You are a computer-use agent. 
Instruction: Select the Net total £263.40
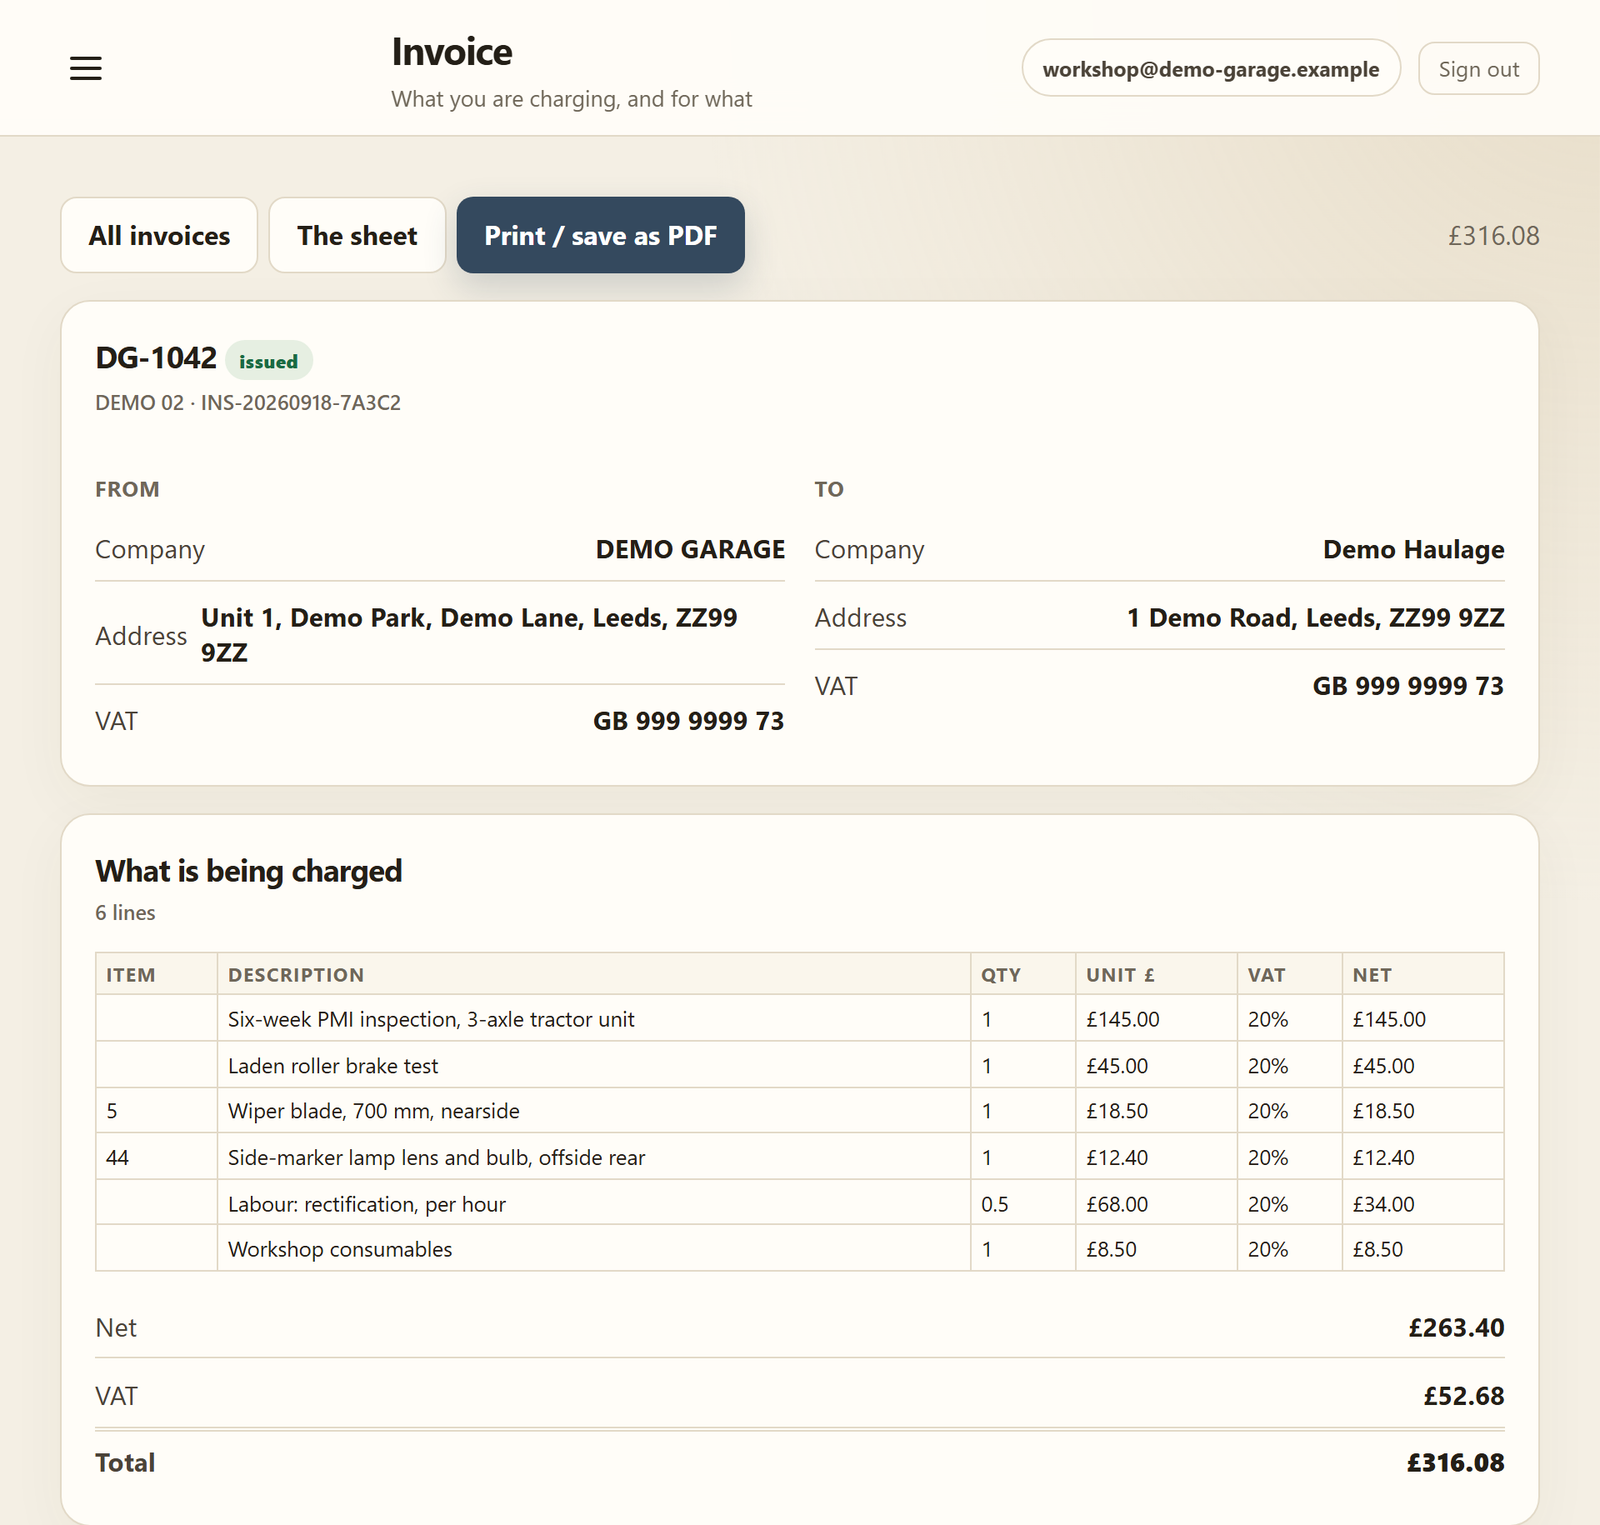click(1456, 1328)
